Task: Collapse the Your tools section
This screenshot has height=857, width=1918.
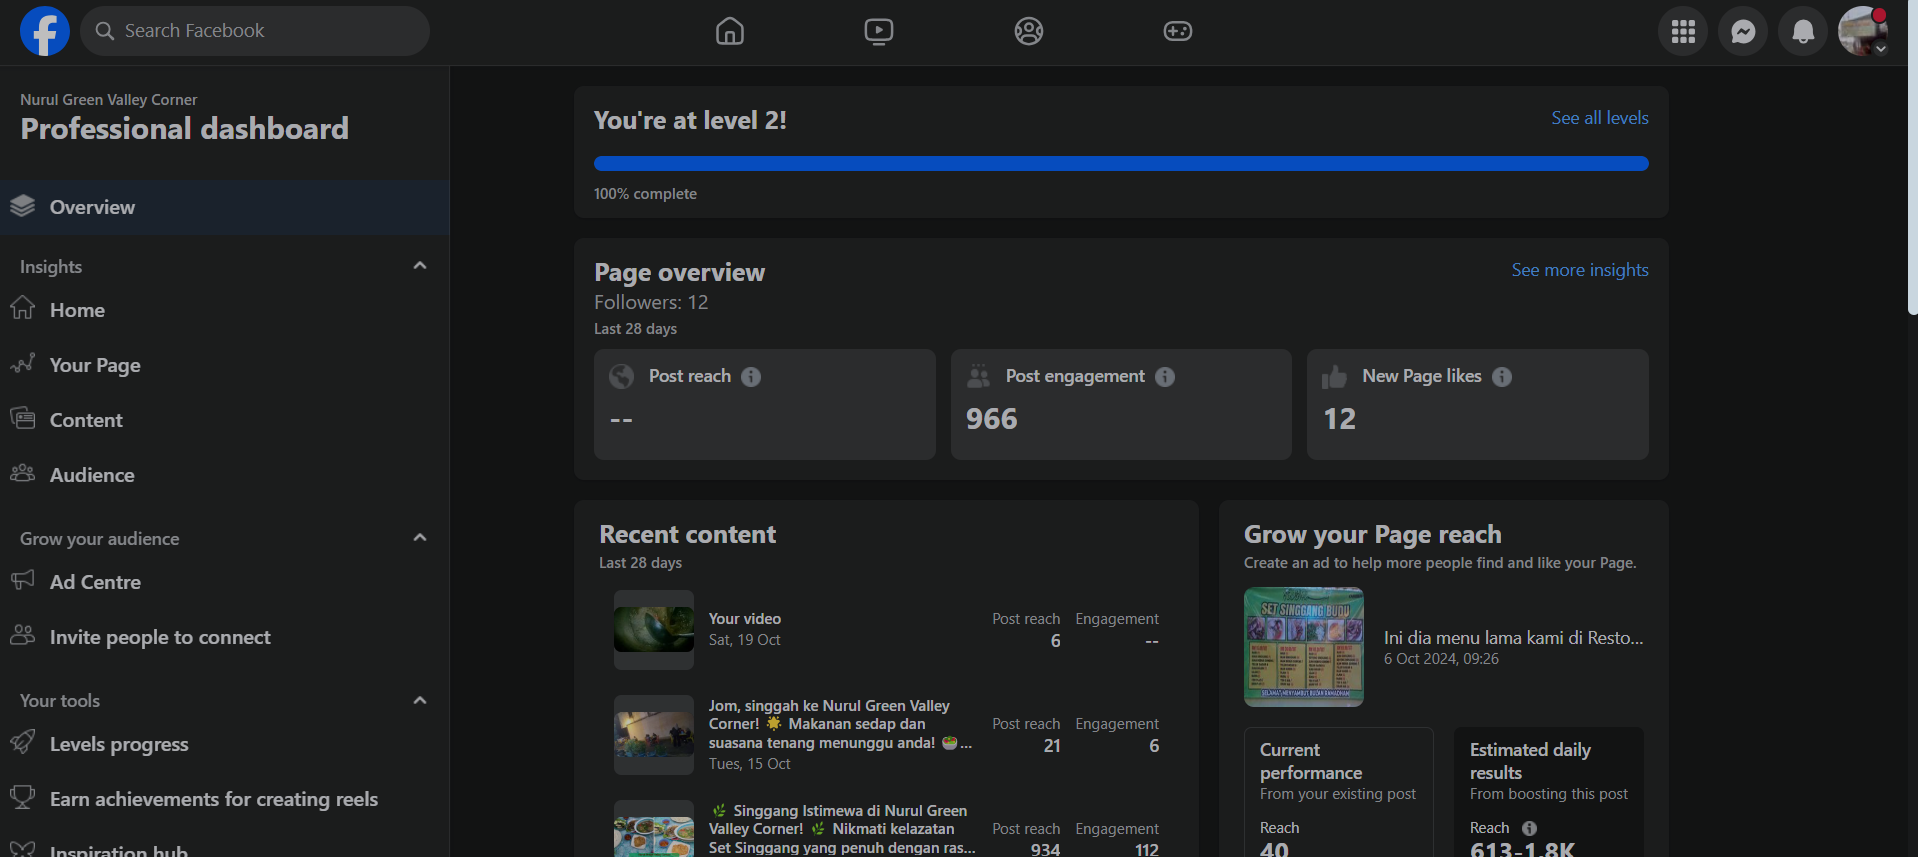Action: tap(420, 700)
